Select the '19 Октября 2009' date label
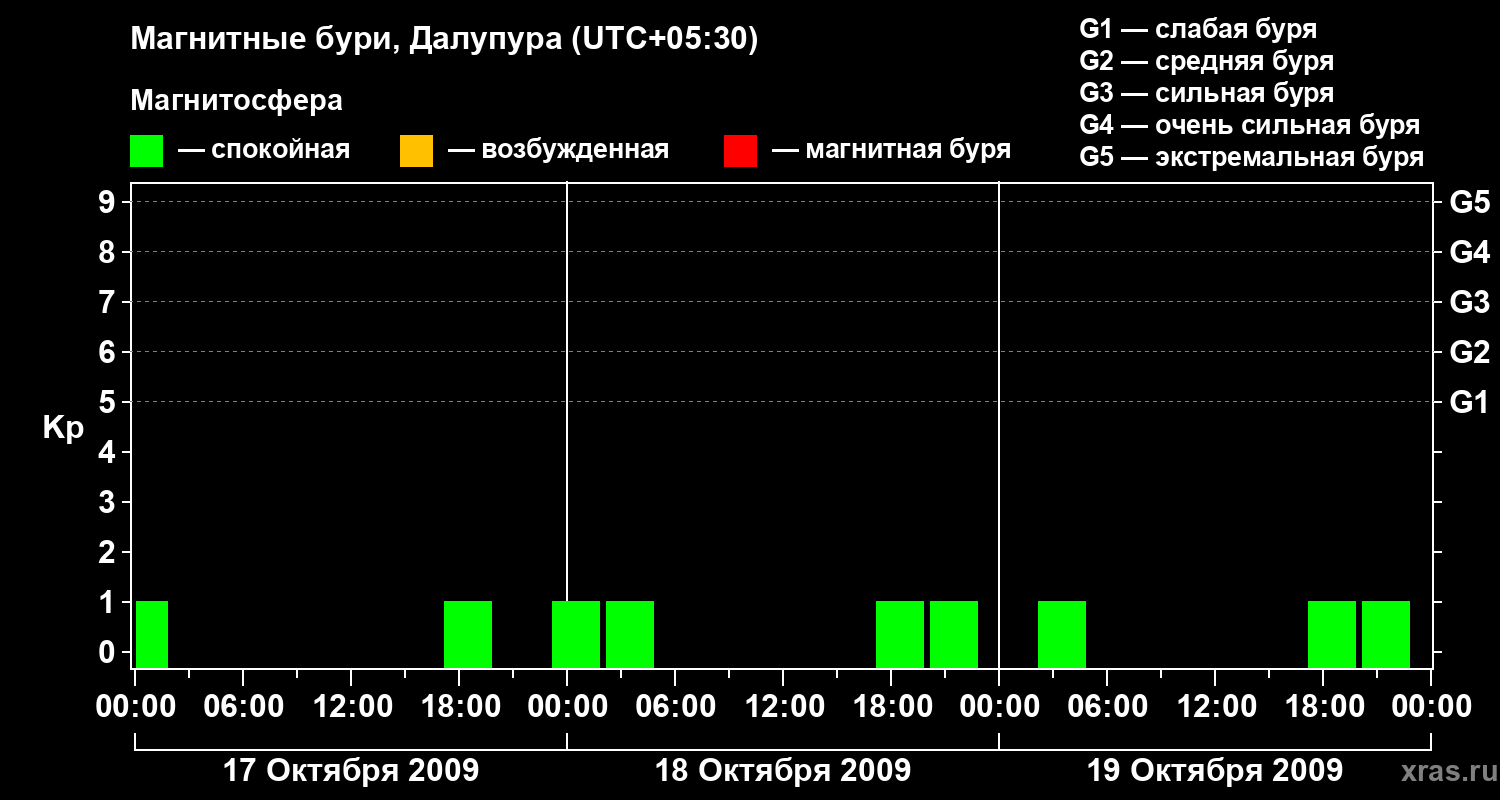1500x800 pixels. tap(1215, 771)
